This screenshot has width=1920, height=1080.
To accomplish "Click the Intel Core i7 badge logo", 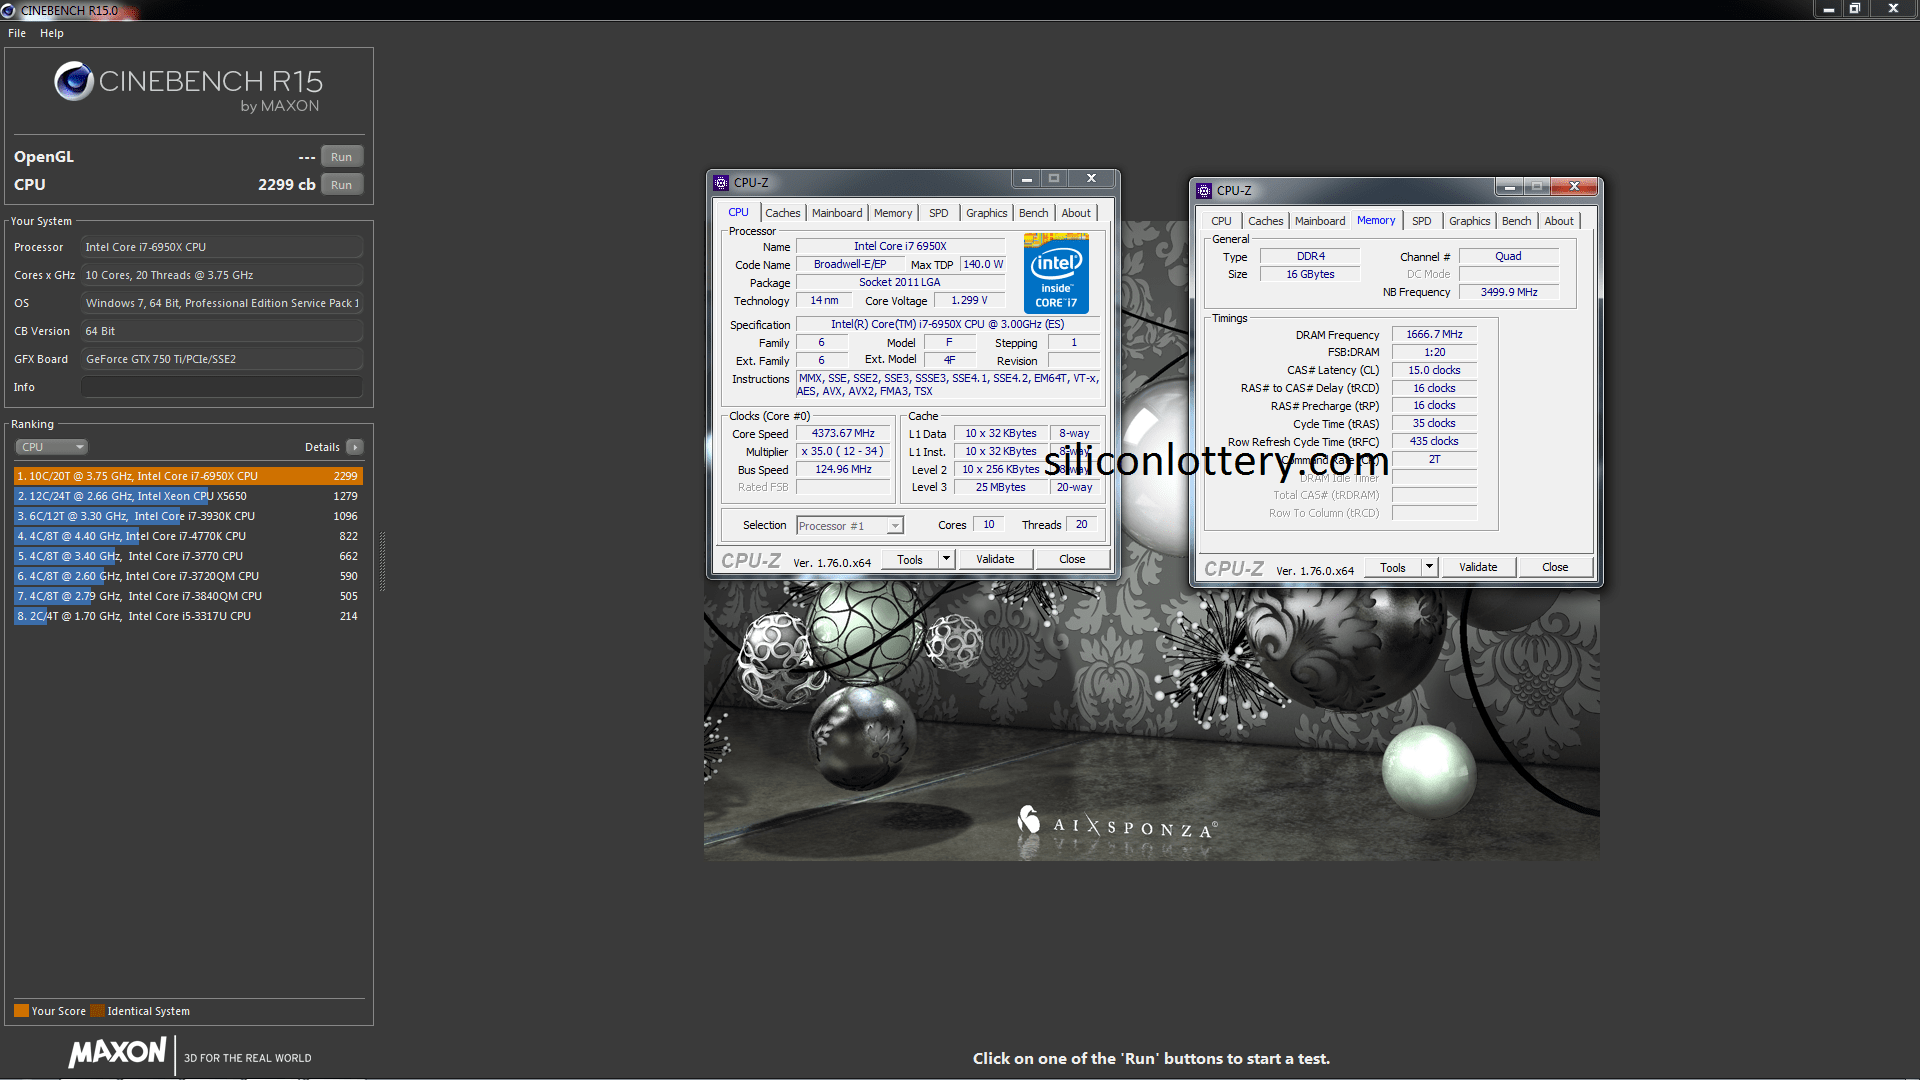I will click(1056, 273).
